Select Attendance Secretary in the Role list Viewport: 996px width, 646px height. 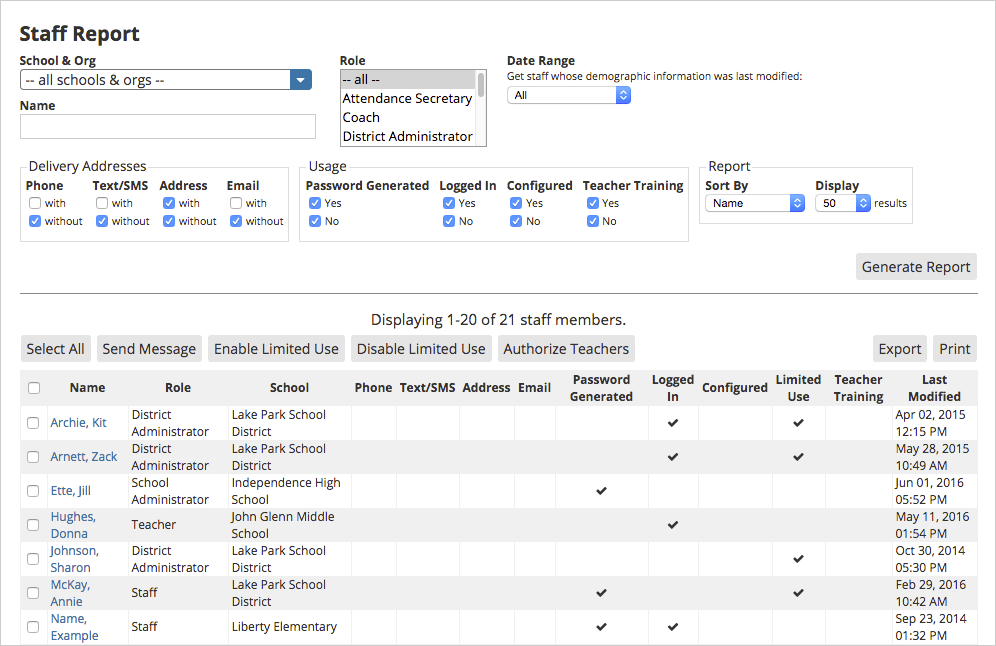click(406, 98)
